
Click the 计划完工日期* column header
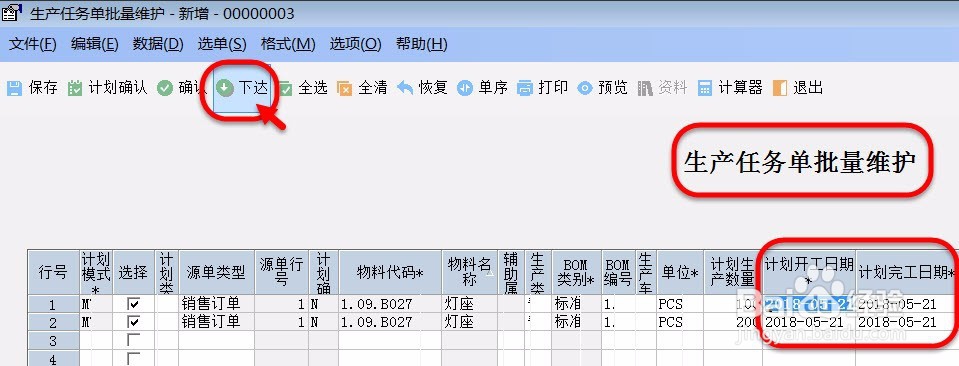tap(906, 272)
